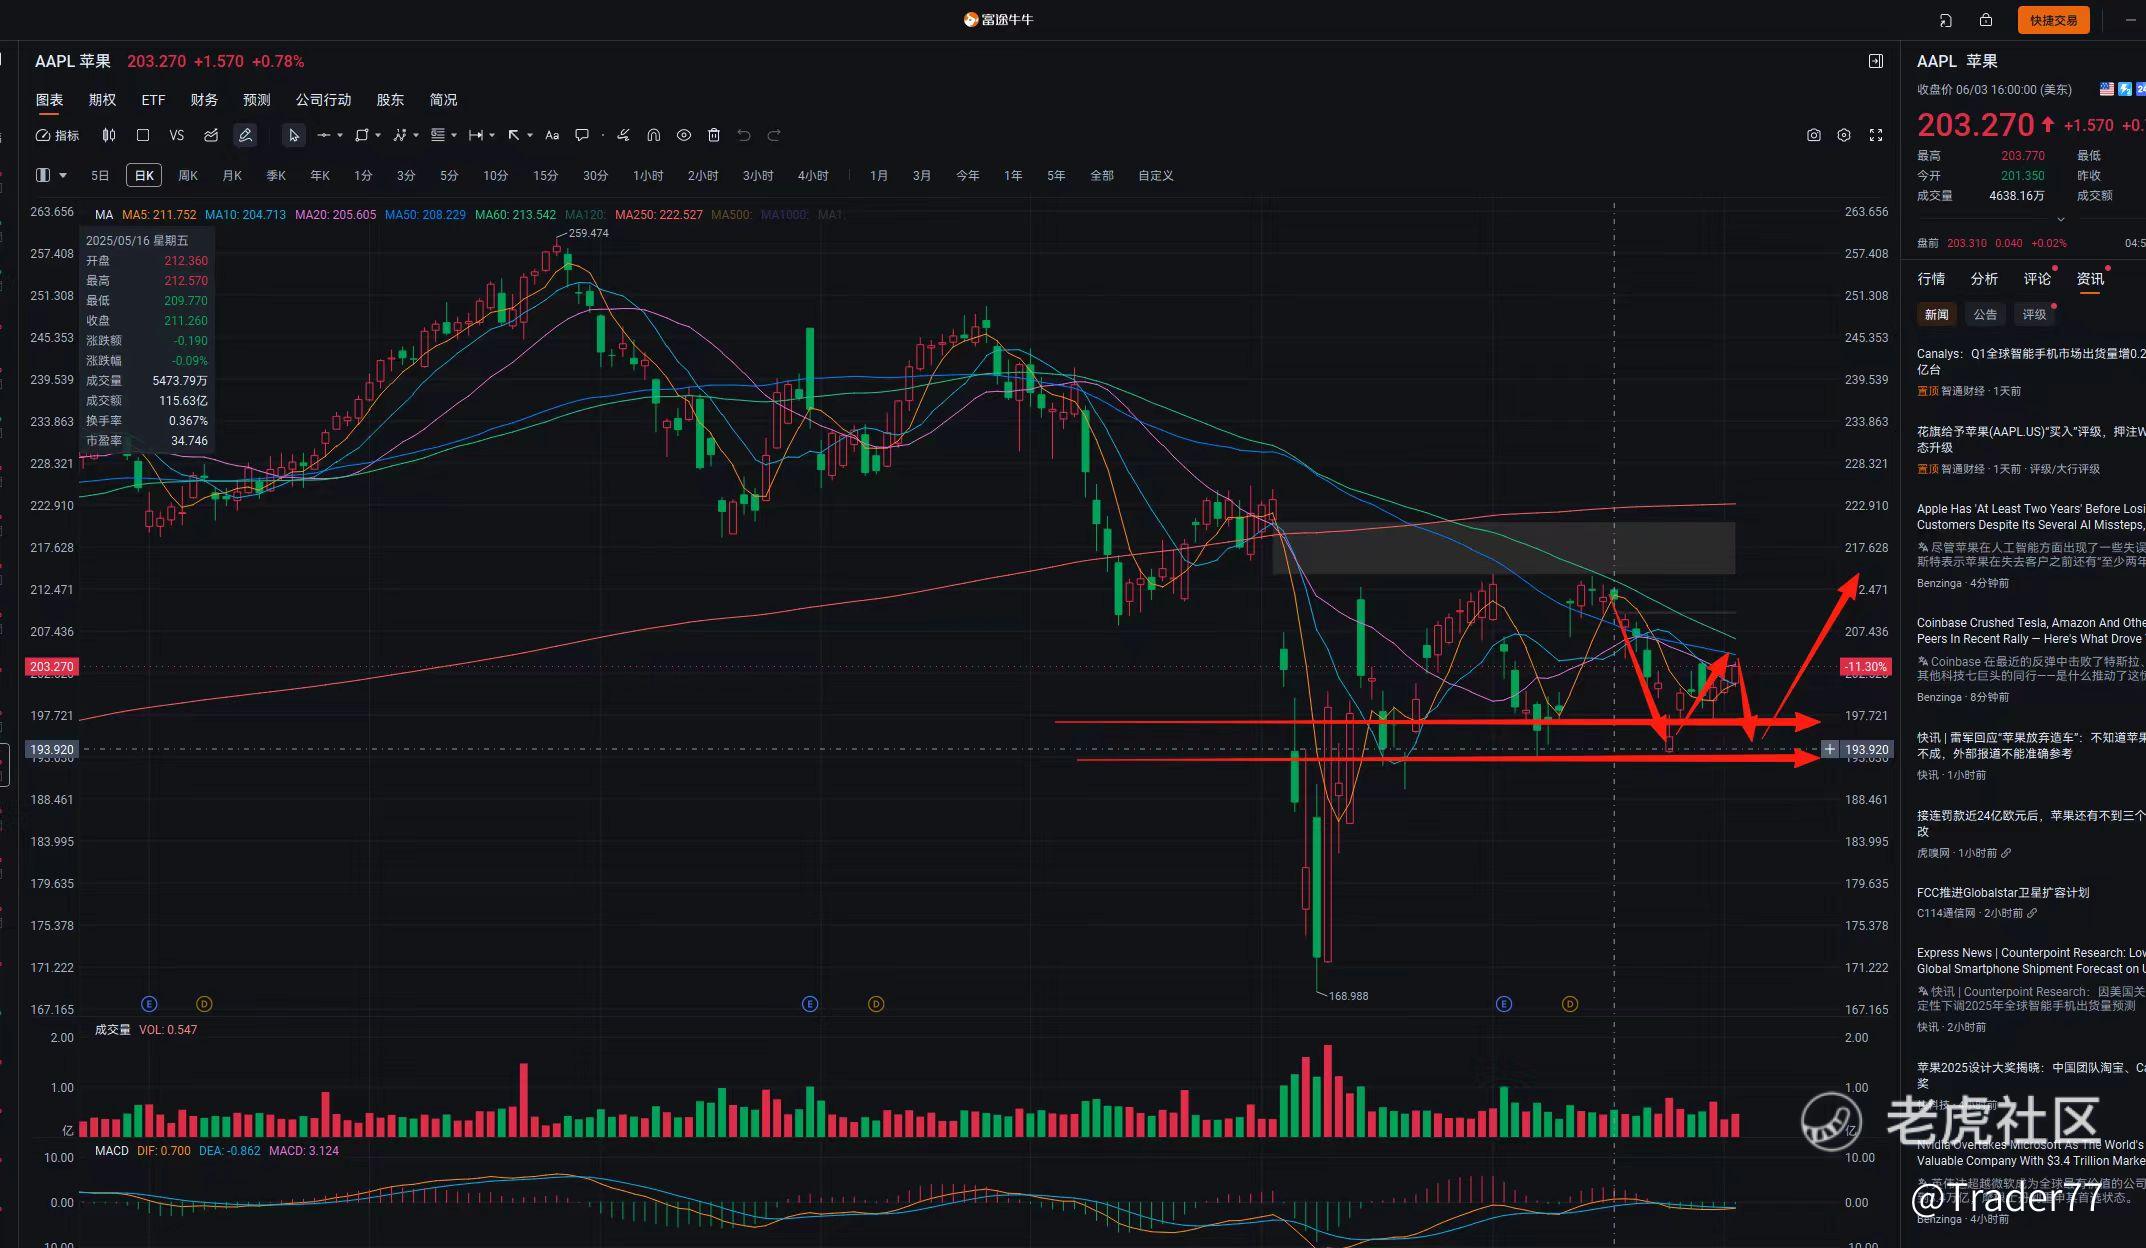Select the 公告 announcements filter
2146x1248 pixels.
[x=1985, y=314]
